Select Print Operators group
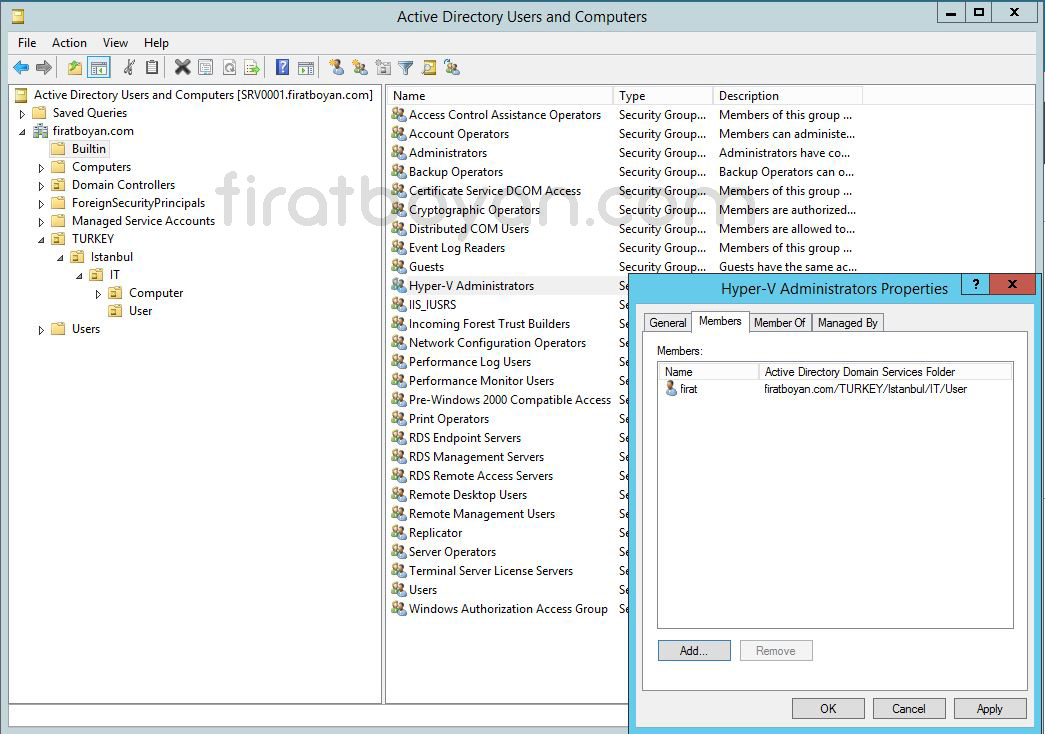Screen dimensions: 1045x734 (x=449, y=419)
